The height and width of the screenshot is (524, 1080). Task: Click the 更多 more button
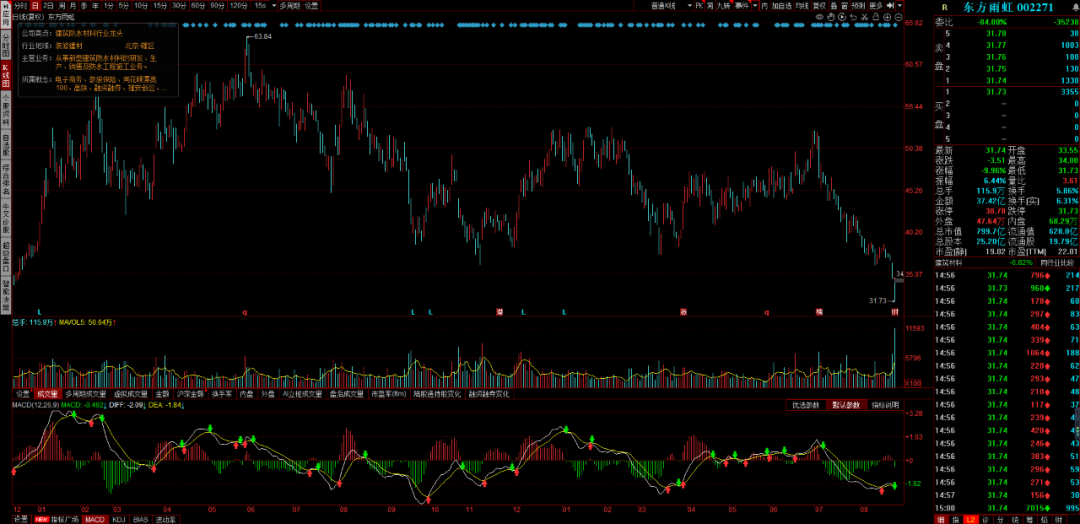[x=875, y=6]
